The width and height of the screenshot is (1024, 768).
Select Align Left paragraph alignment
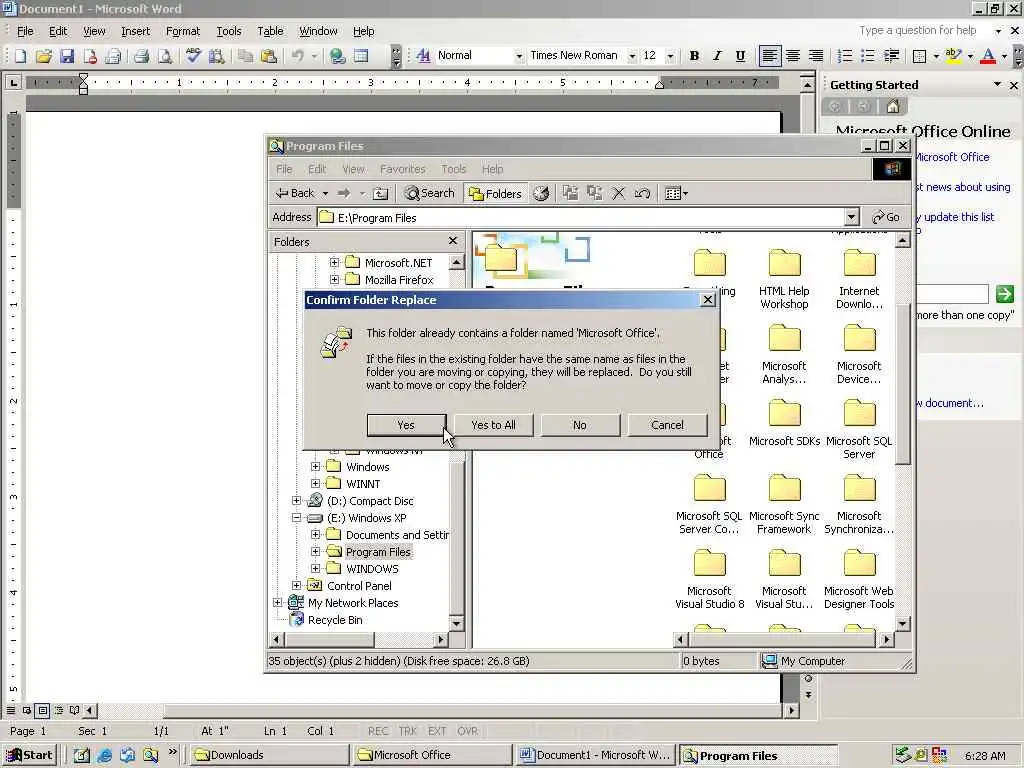click(x=770, y=56)
